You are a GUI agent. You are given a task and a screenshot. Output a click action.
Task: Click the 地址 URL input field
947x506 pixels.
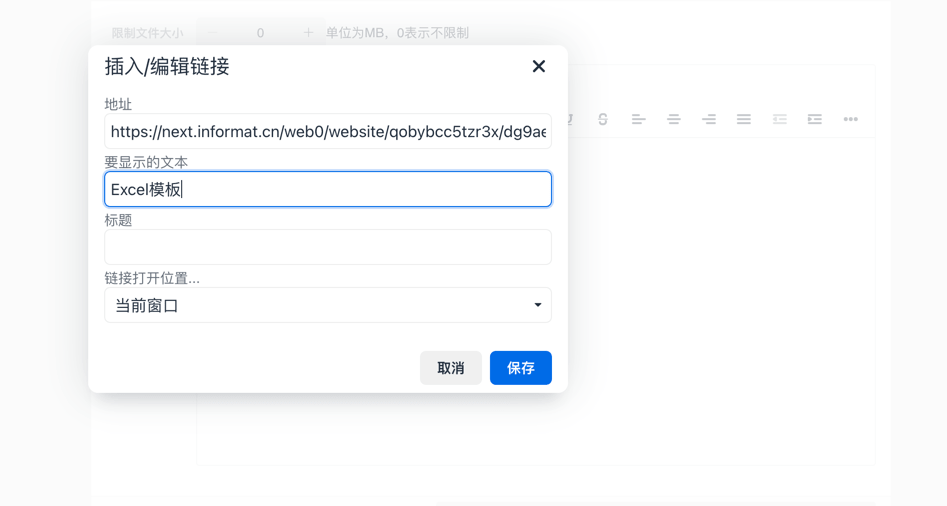click(x=327, y=132)
